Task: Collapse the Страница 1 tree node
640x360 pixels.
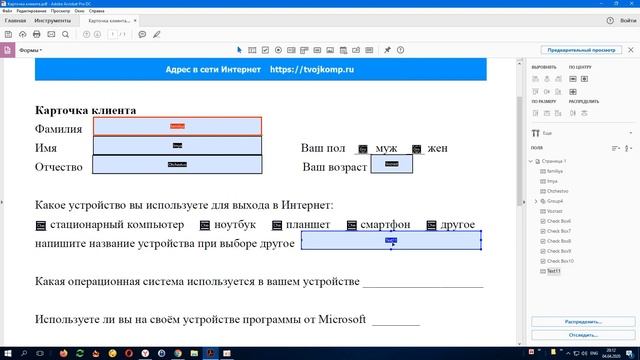Action: (x=531, y=161)
